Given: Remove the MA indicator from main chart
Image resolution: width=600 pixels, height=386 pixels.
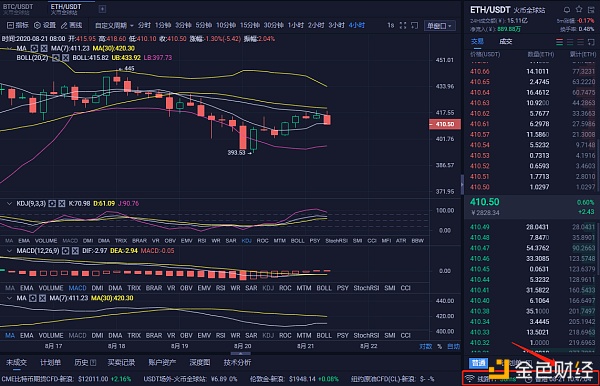Looking at the screenshot, I should click(x=44, y=48).
